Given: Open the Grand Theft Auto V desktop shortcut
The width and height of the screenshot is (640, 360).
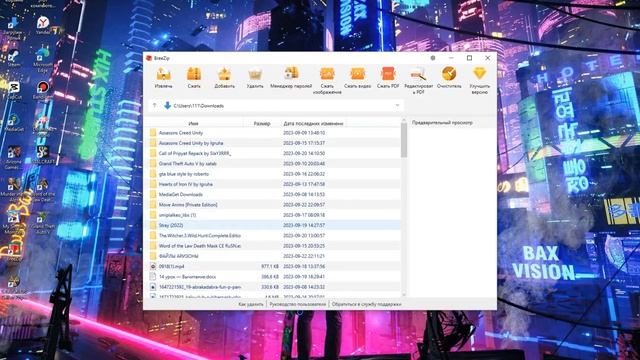Looking at the screenshot, I should click(x=42, y=222).
